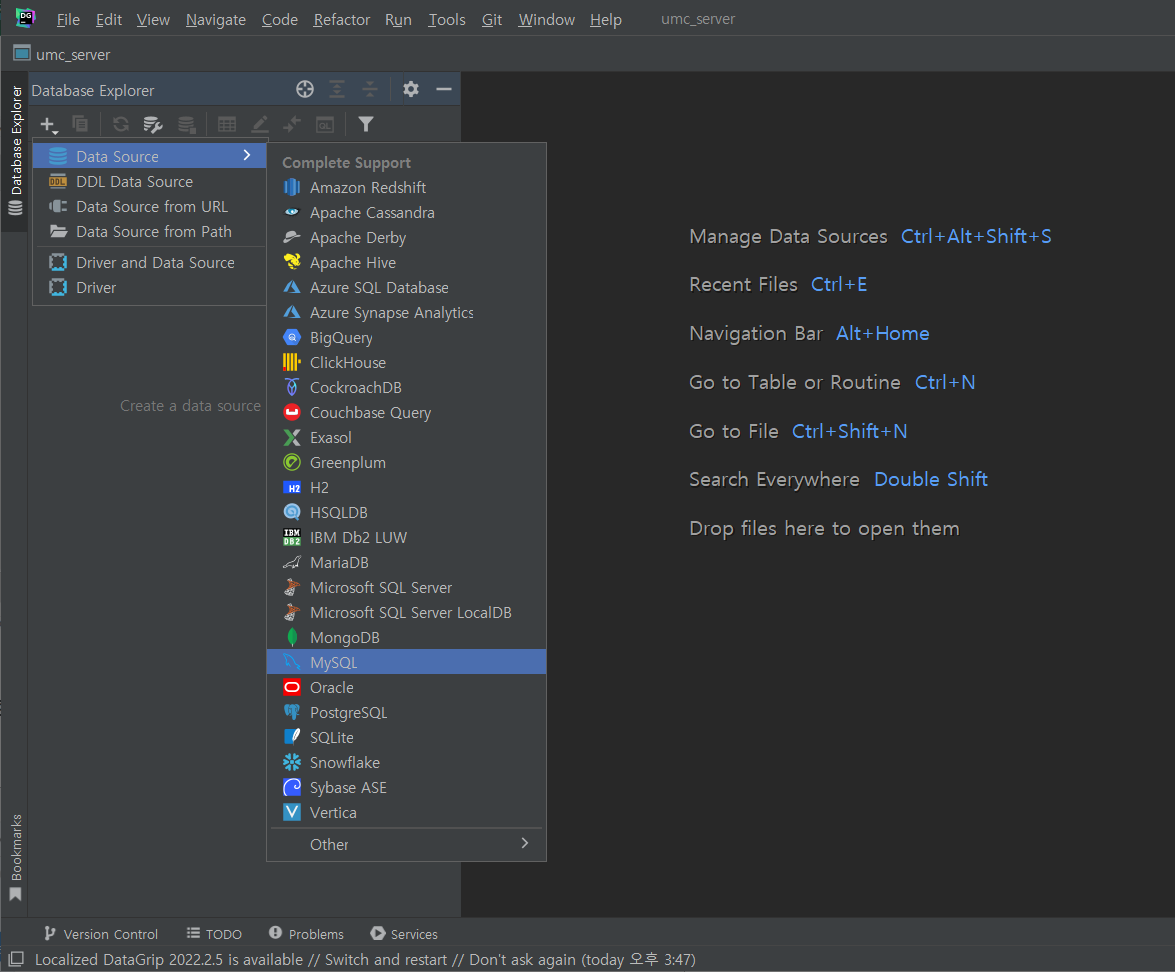
Task: Click the Jump to query console icon
Action: pos(324,124)
